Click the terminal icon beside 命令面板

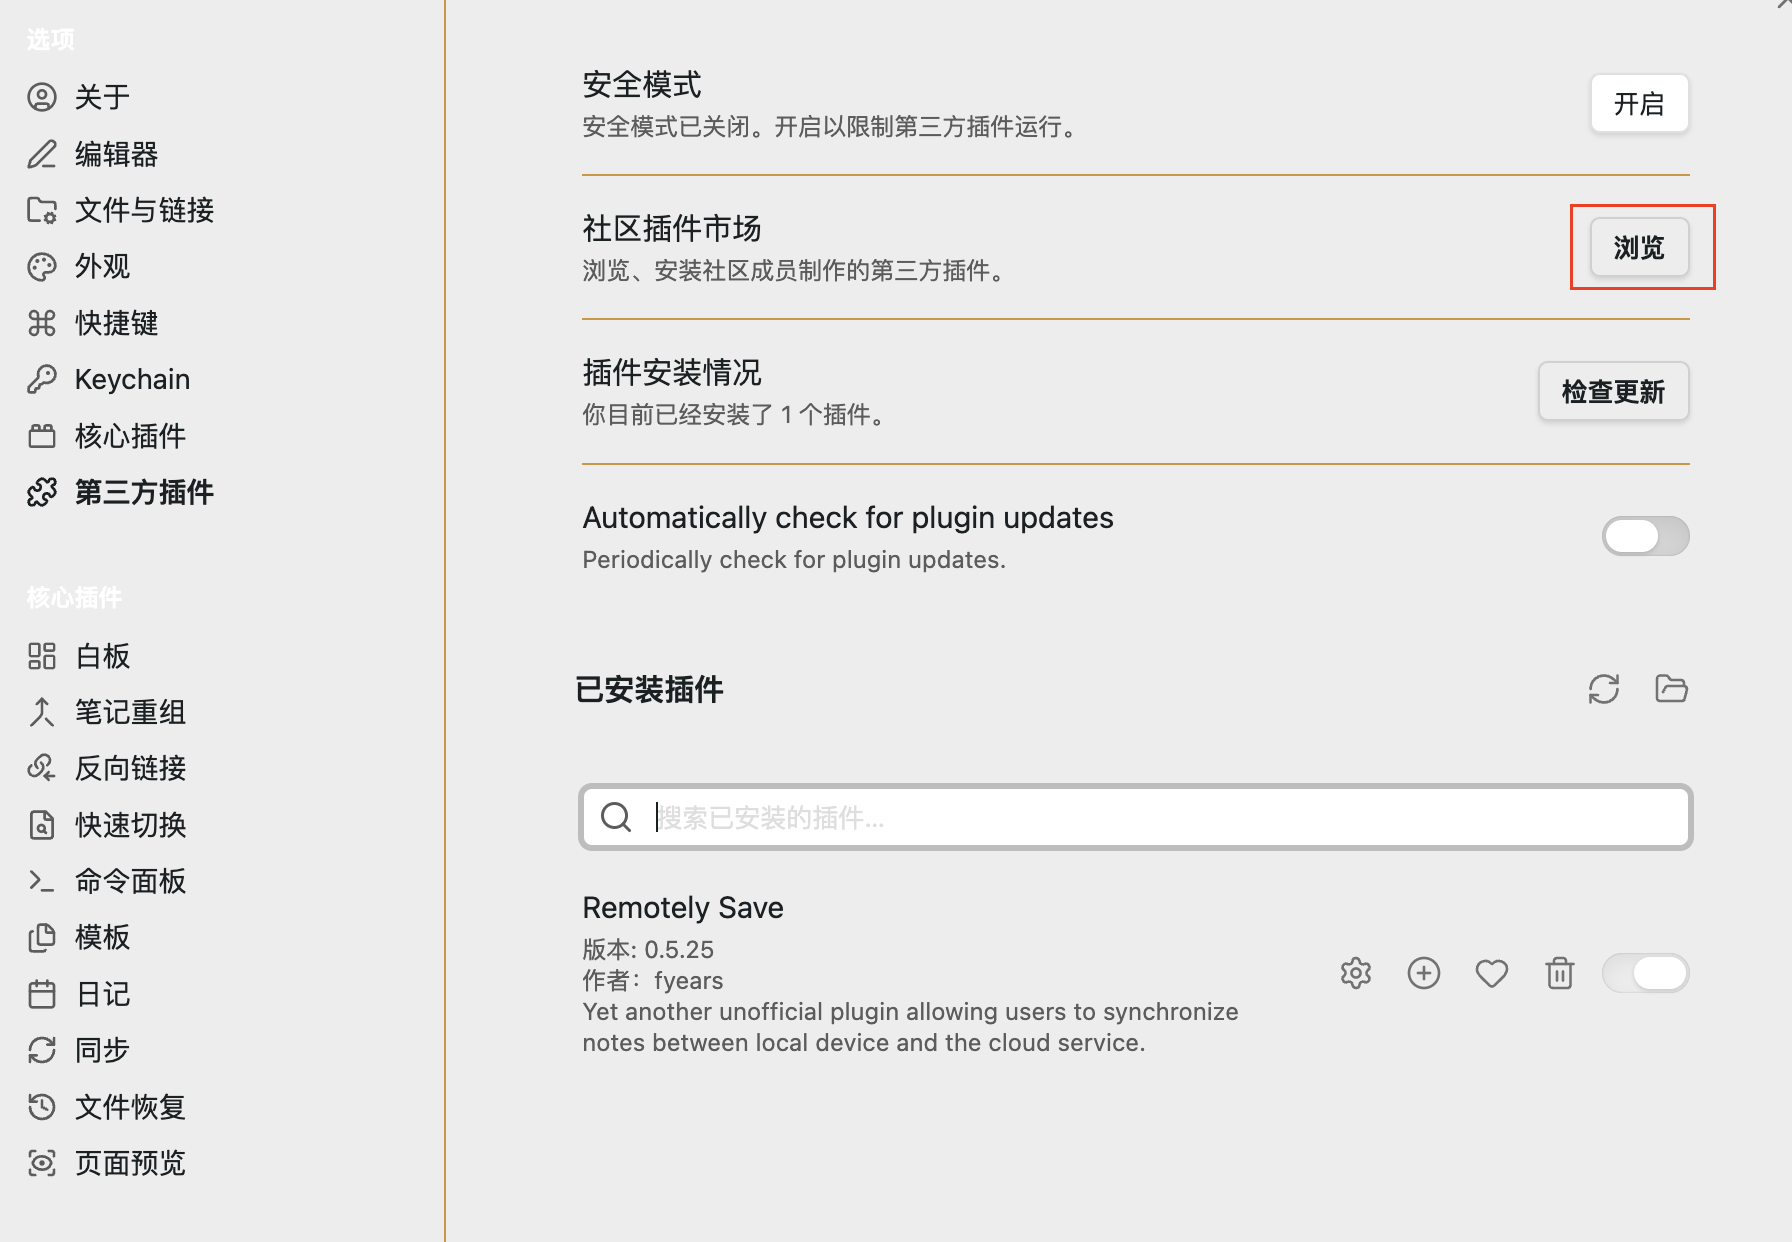(x=41, y=881)
